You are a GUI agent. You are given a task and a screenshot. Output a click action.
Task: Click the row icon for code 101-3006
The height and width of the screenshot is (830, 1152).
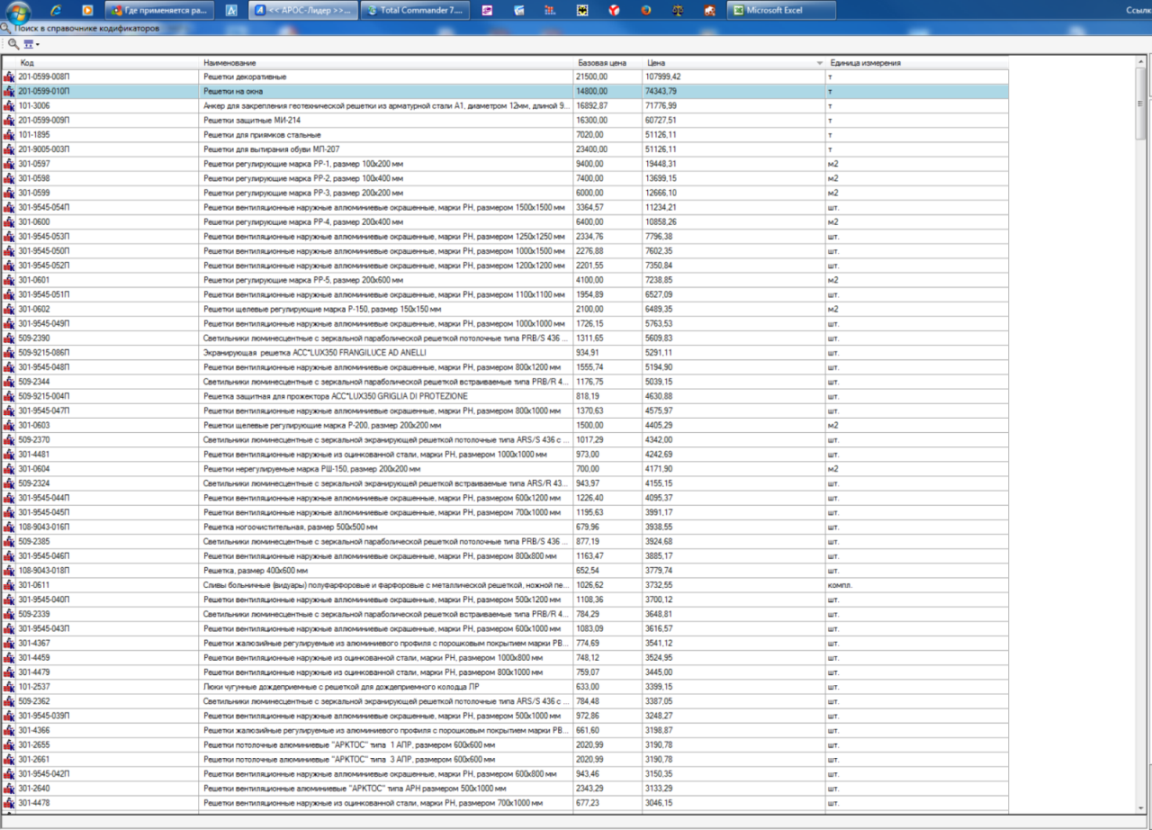click(x=9, y=105)
